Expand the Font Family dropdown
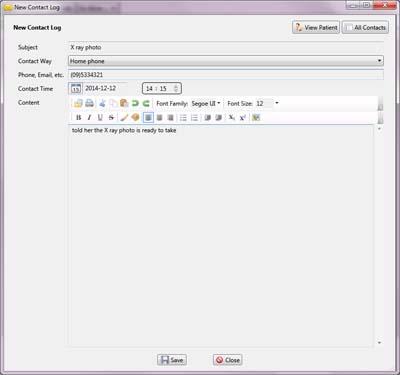400x375 pixels. point(206,104)
